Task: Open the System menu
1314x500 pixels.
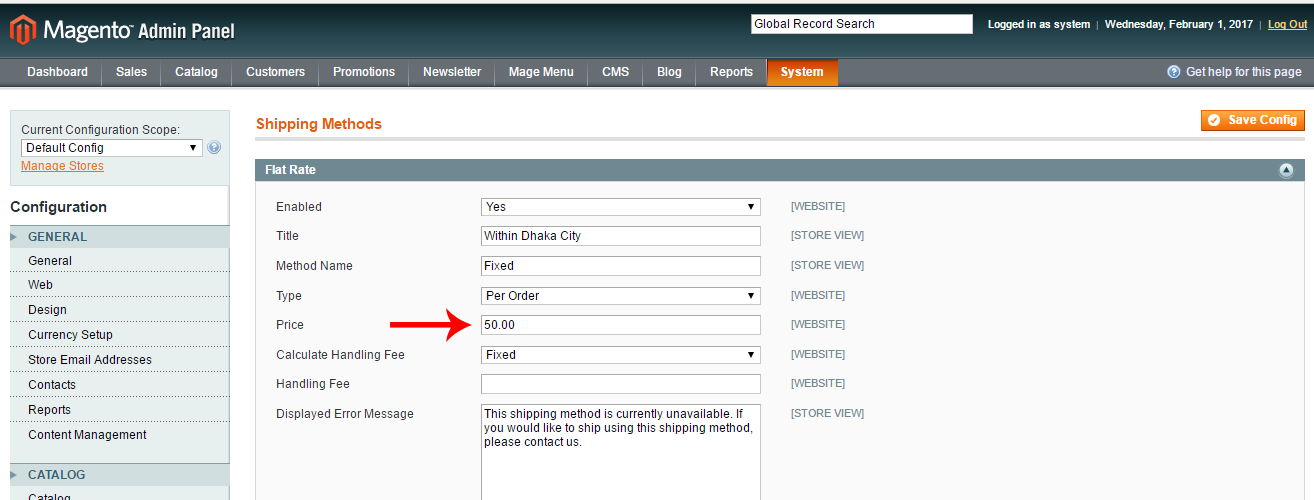Action: coord(802,72)
